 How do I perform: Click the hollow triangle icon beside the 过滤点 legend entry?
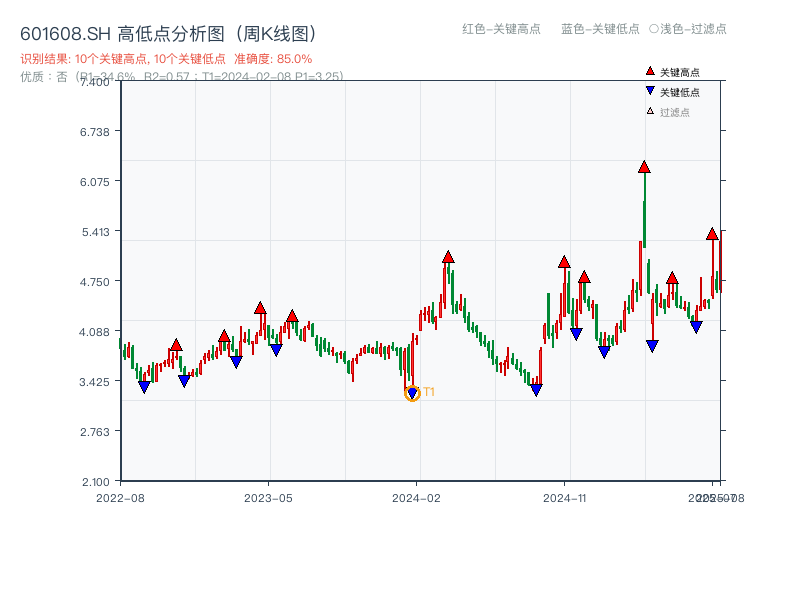point(650,111)
